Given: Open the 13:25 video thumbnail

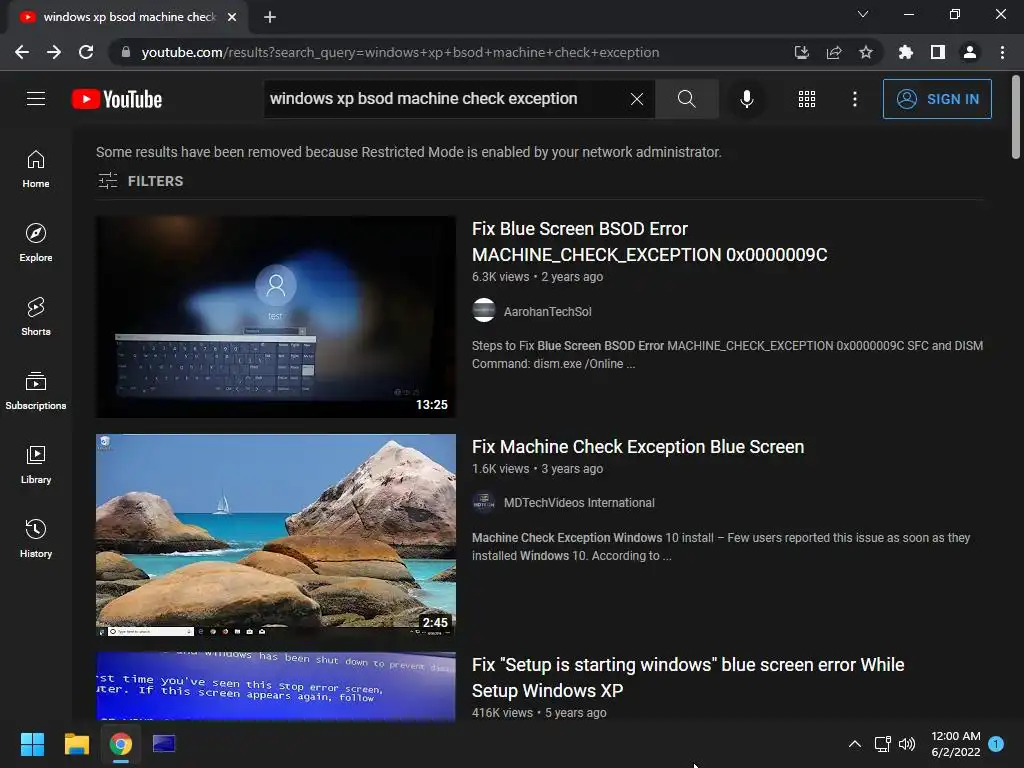Looking at the screenshot, I should [276, 317].
